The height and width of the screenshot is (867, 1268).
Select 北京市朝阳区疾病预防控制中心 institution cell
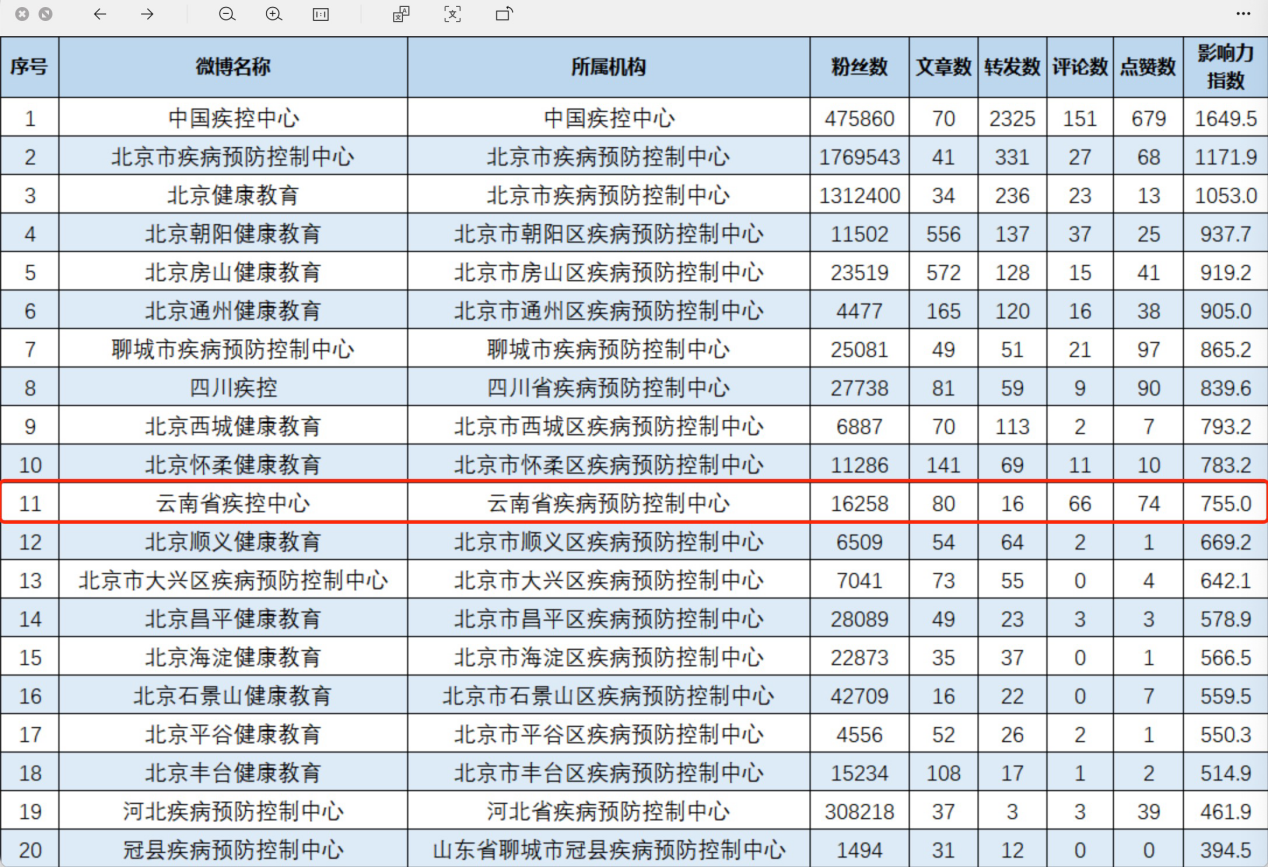[609, 234]
